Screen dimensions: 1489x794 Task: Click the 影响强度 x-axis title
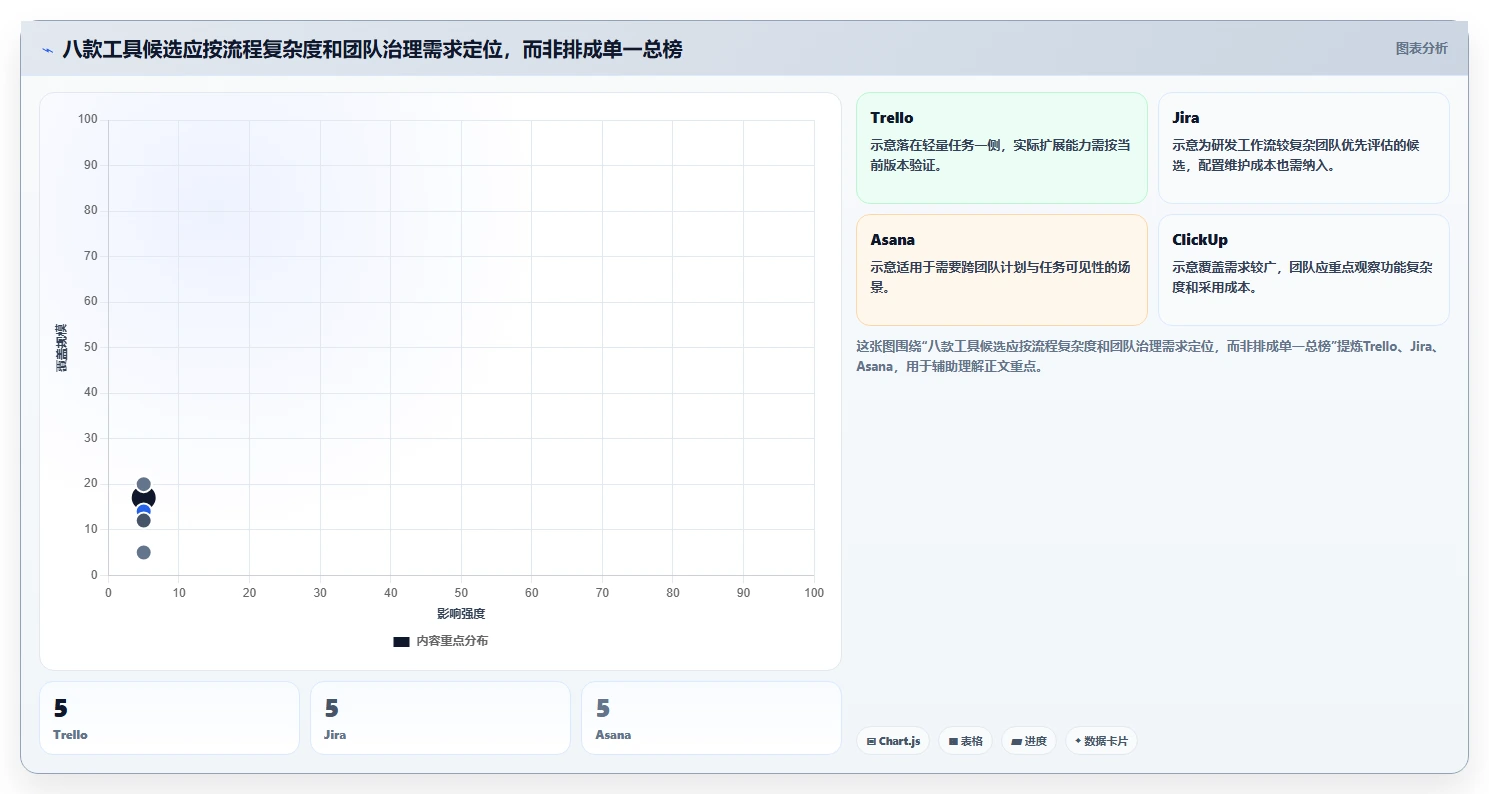[461, 613]
